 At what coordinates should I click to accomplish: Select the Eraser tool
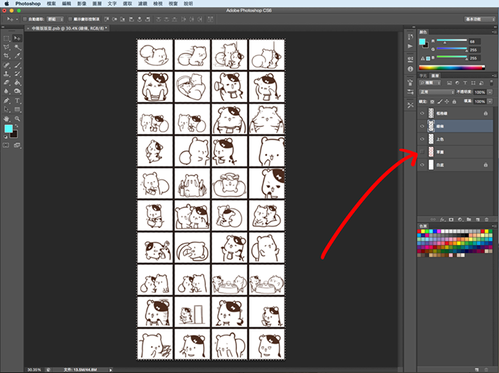click(x=7, y=82)
